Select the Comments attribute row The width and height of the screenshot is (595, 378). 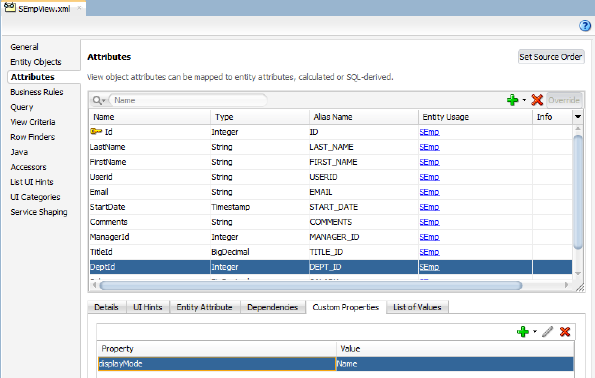click(331, 222)
